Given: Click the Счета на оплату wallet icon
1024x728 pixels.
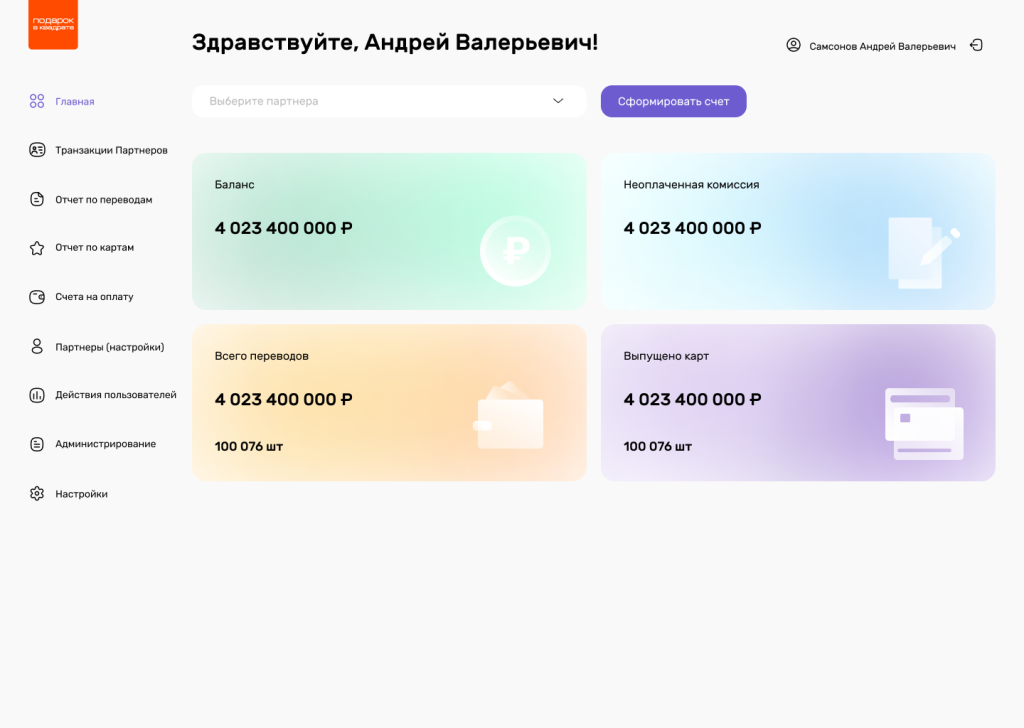Looking at the screenshot, I should point(37,297).
